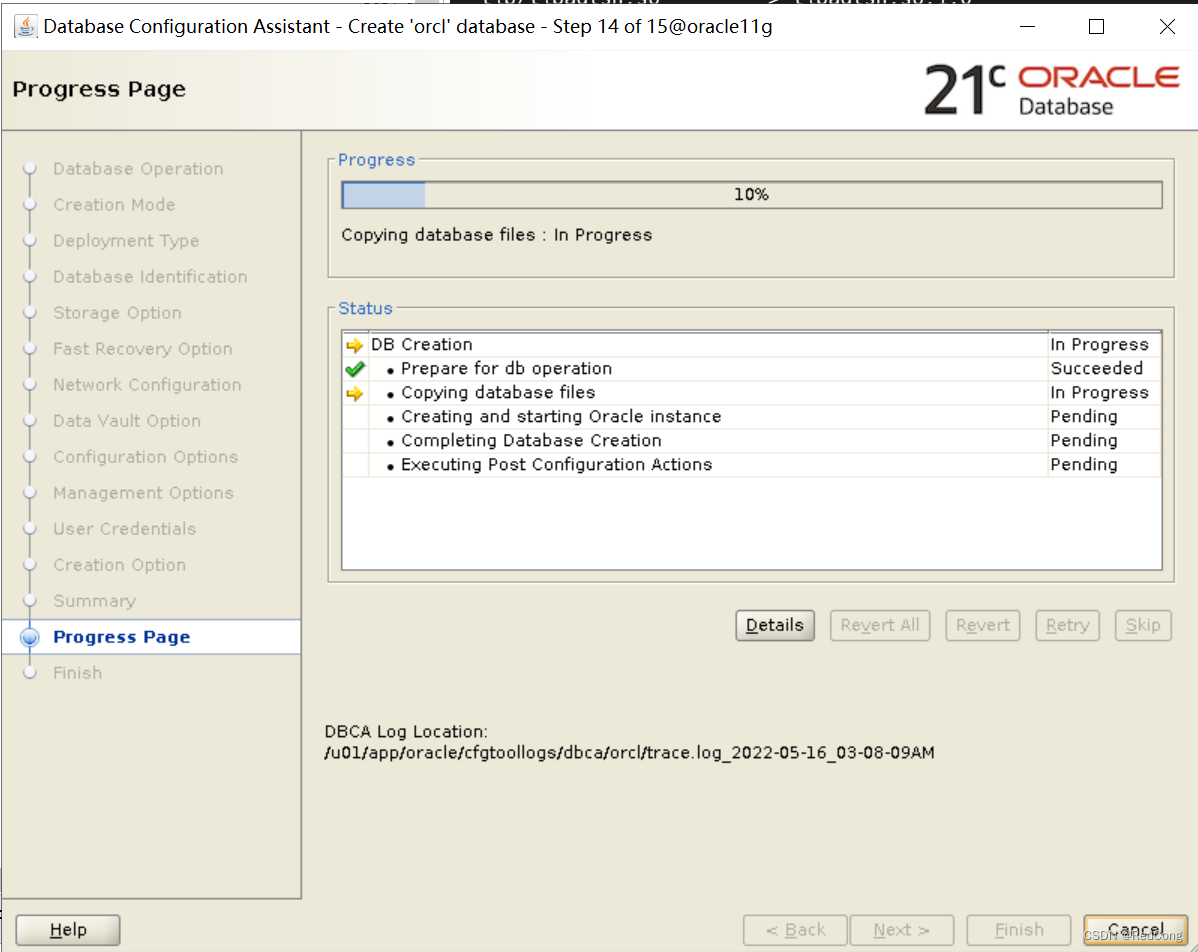This screenshot has height=952, width=1198.
Task: Click the Java icon in the title bar
Action: 26,26
